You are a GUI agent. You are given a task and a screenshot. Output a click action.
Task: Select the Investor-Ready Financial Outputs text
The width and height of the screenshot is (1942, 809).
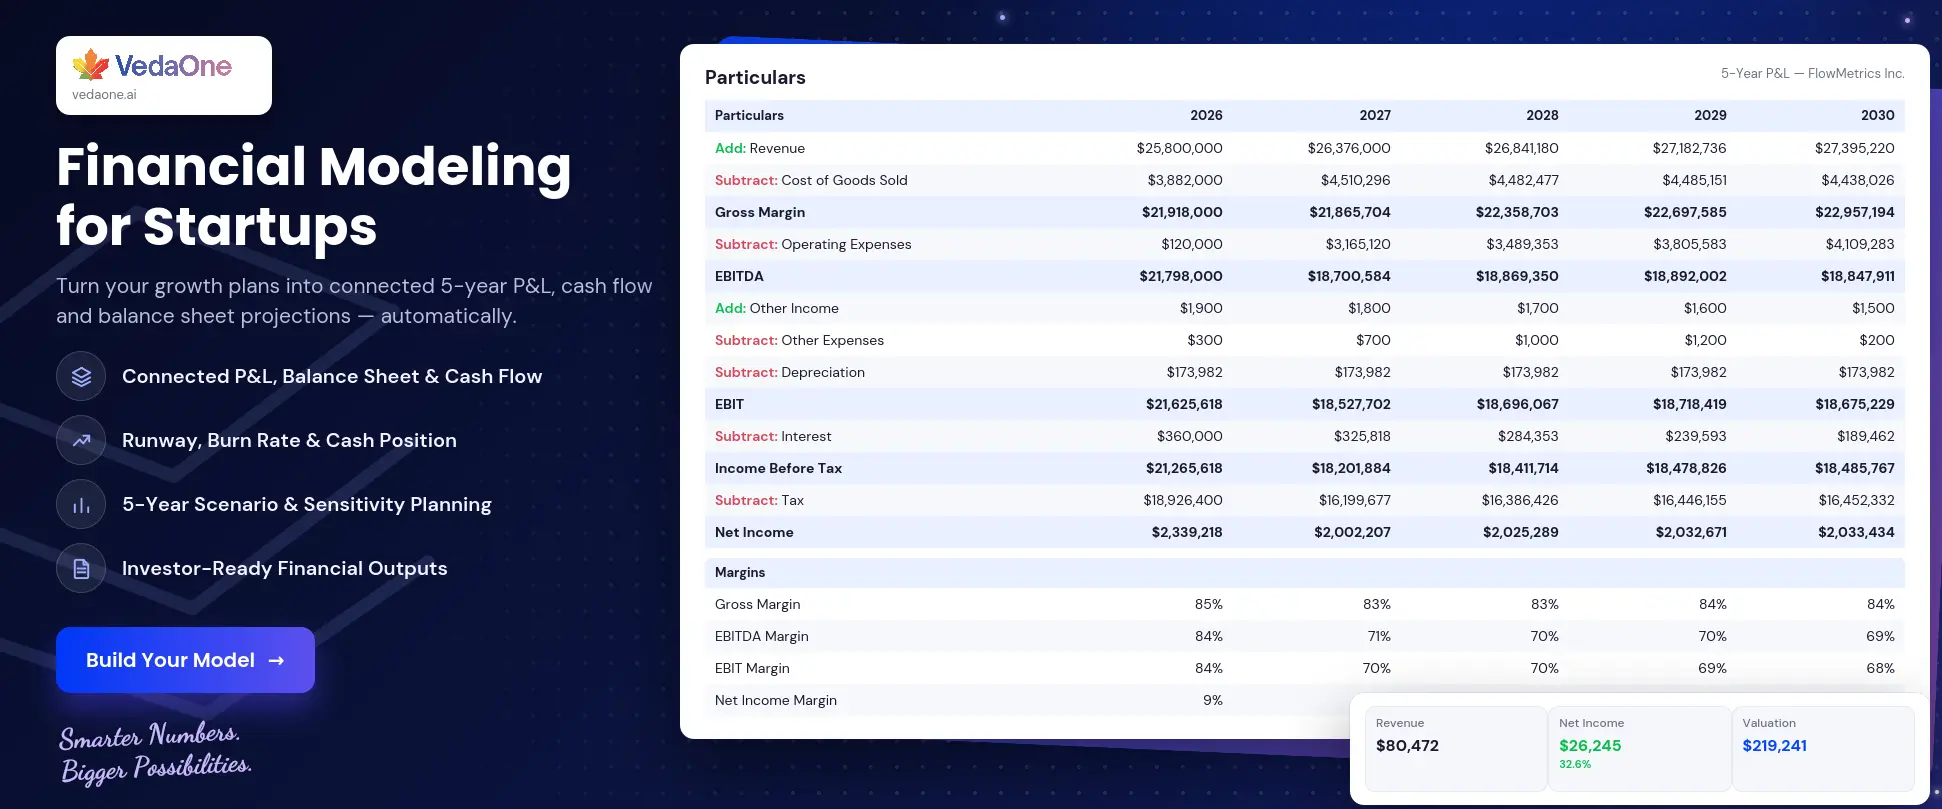[x=285, y=568]
